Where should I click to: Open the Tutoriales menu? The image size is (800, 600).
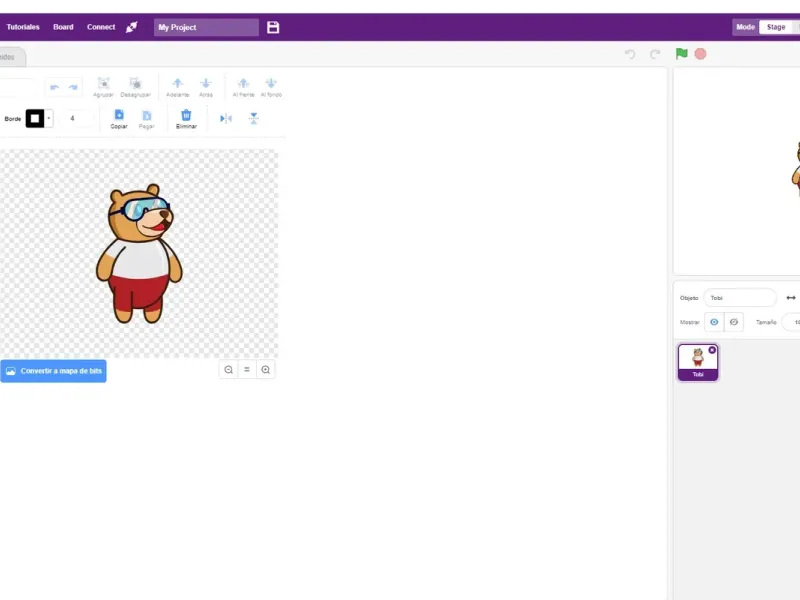coord(23,27)
